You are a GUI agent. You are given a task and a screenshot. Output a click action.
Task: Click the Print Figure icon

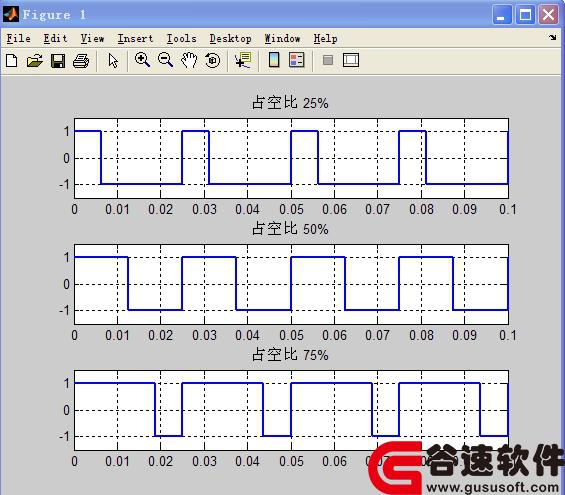(x=81, y=61)
